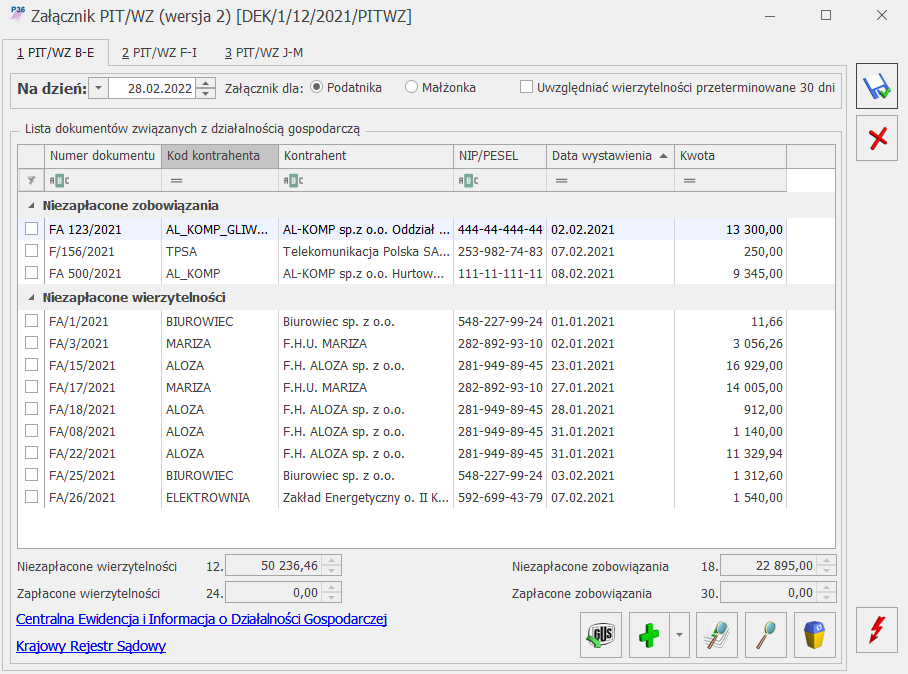This screenshot has height=674, width=908.
Task: Click the Kontrahent filter ABC icon
Action: (293, 181)
